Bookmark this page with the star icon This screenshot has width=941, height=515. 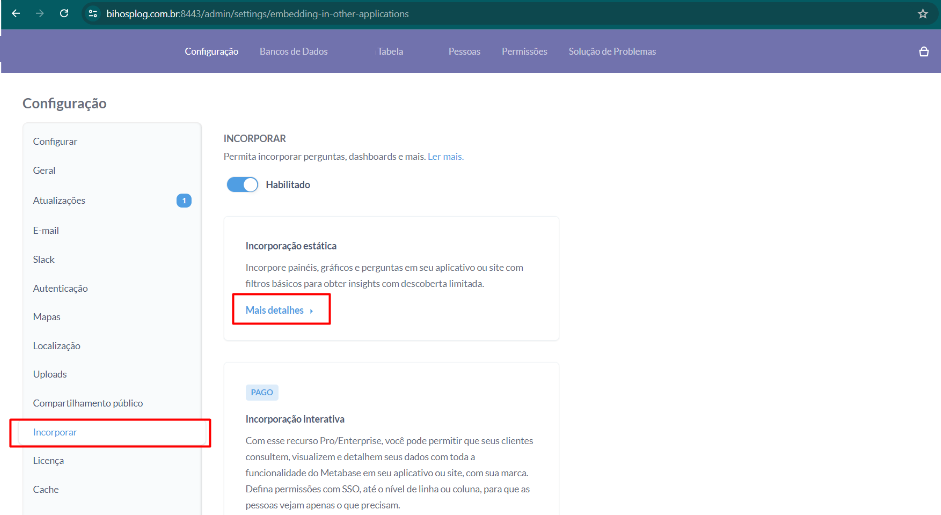tap(923, 14)
